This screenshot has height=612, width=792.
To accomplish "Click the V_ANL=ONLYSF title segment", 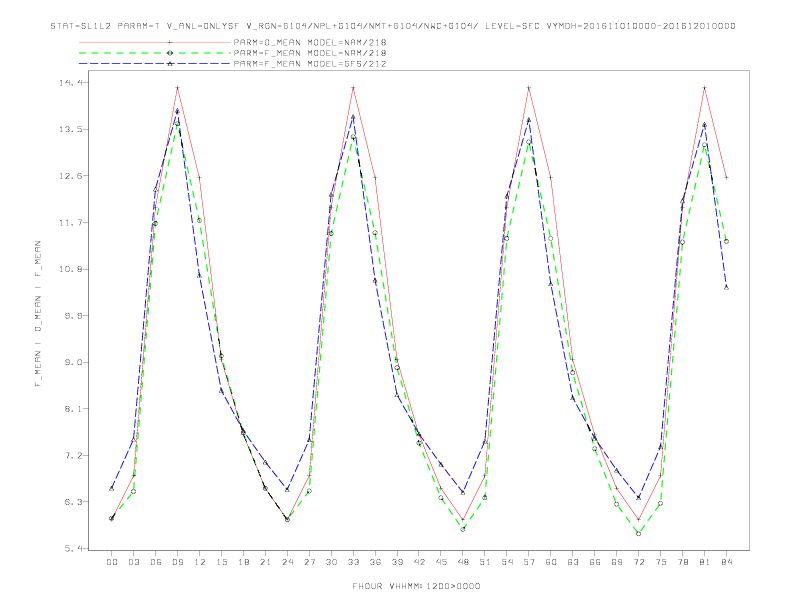I will coord(203,26).
